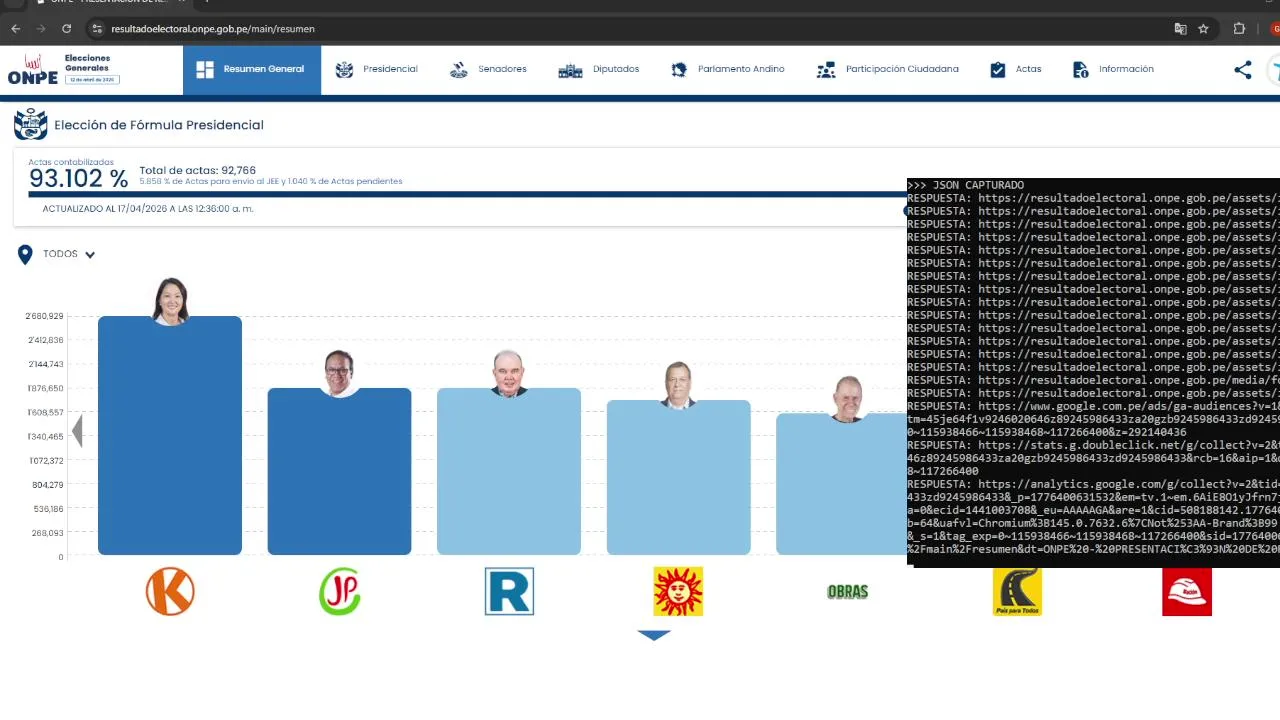Screen dimensions: 1280x720
Task: Click the 93.102 % actas percentage
Action: tap(78, 179)
